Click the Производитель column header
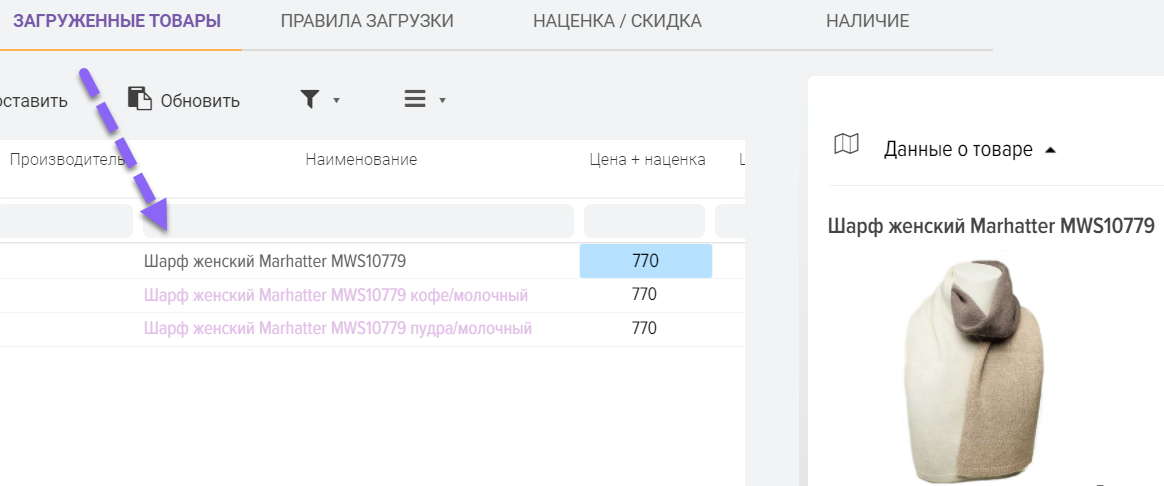The image size is (1164, 486). coord(66,160)
